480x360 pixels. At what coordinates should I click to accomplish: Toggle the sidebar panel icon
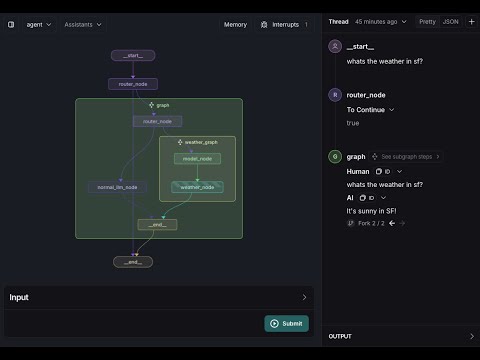pos(11,25)
